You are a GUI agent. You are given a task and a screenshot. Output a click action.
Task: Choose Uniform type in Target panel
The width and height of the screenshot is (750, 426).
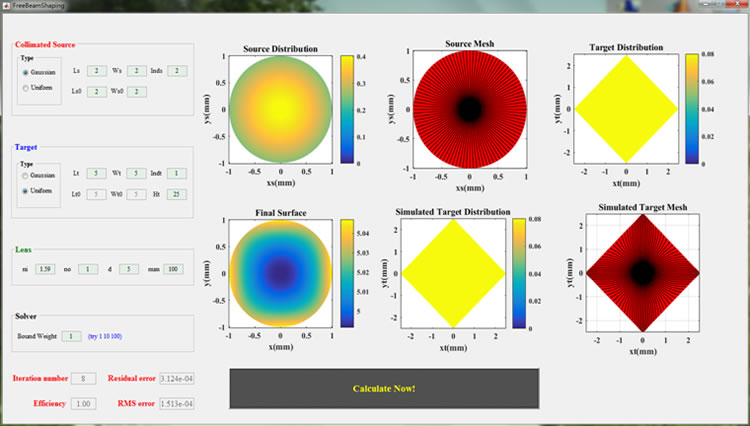pos(27,191)
